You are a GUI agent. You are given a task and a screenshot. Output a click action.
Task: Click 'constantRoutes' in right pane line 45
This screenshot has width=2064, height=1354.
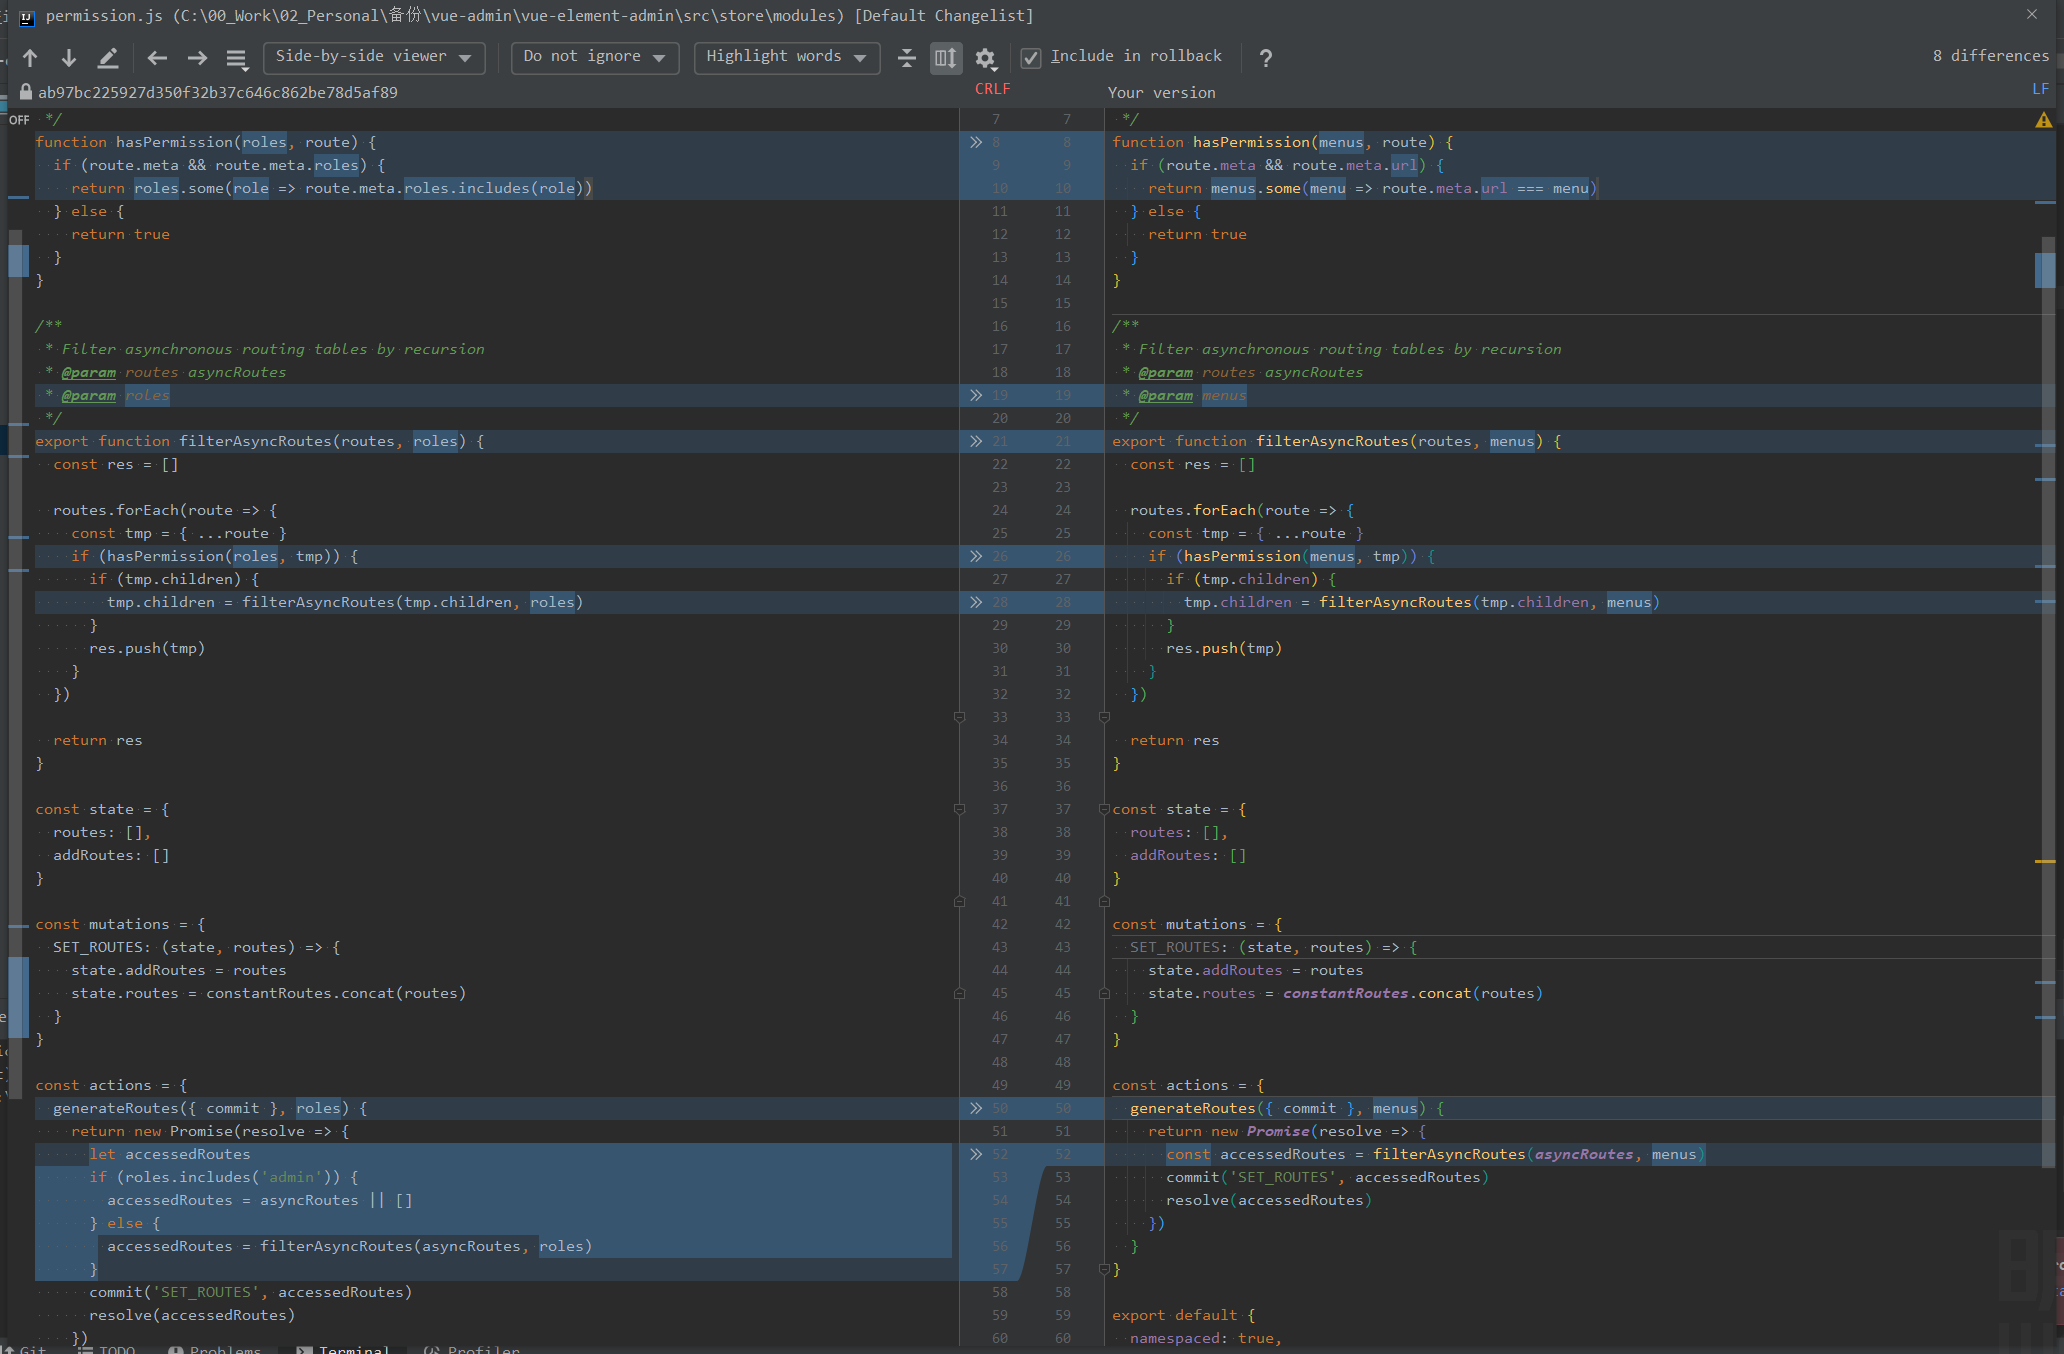(x=1346, y=993)
